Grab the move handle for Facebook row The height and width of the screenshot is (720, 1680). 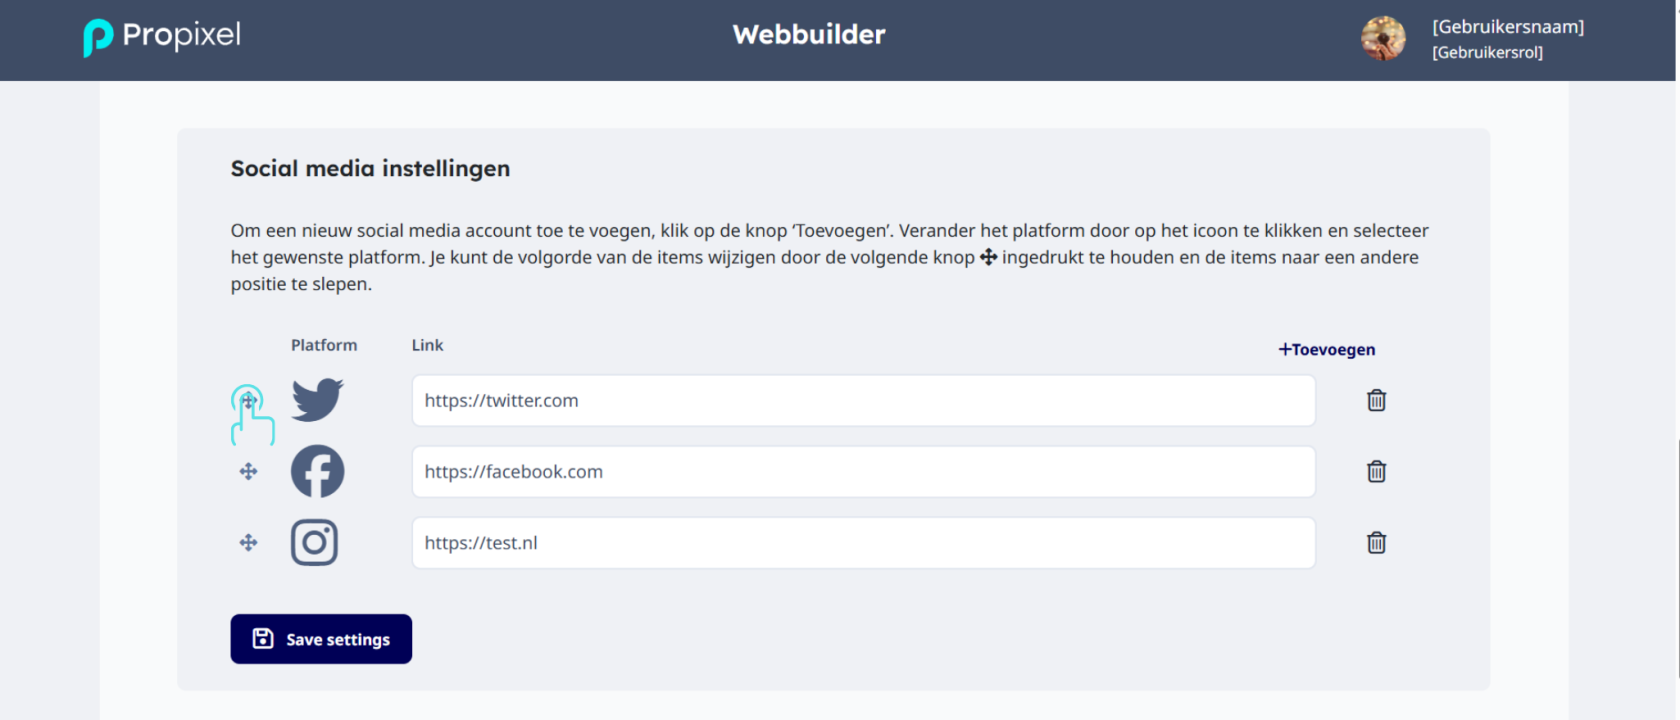coord(249,471)
